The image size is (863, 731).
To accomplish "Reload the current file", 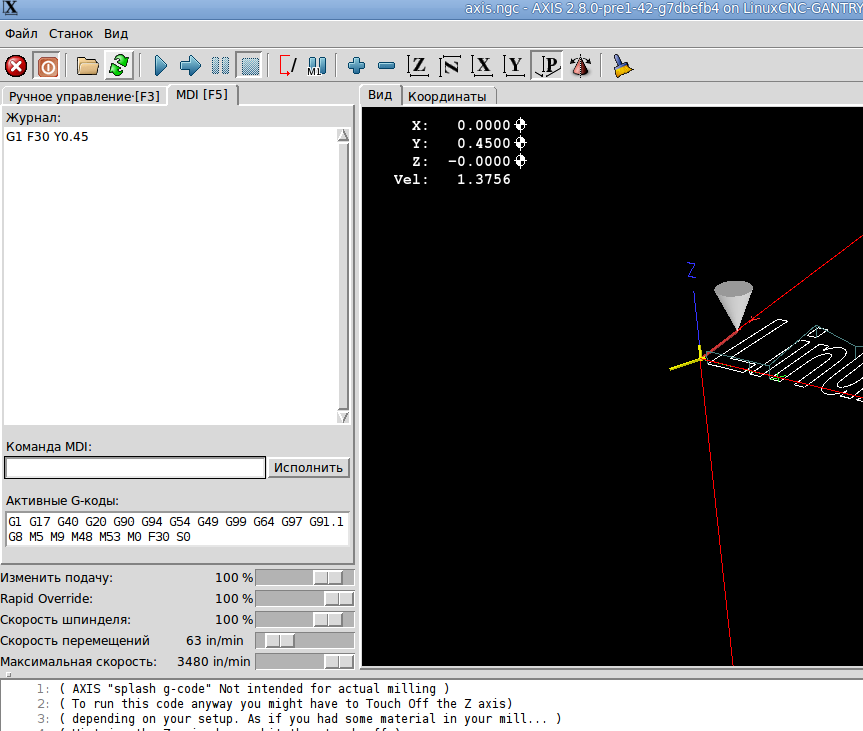I will (x=119, y=66).
